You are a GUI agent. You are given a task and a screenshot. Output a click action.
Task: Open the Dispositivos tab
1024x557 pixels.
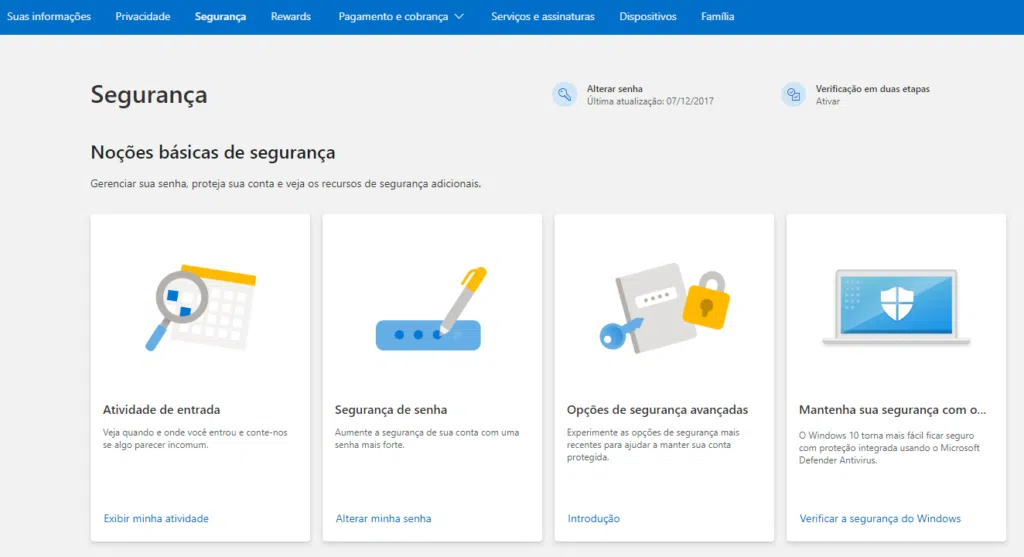[x=648, y=16]
